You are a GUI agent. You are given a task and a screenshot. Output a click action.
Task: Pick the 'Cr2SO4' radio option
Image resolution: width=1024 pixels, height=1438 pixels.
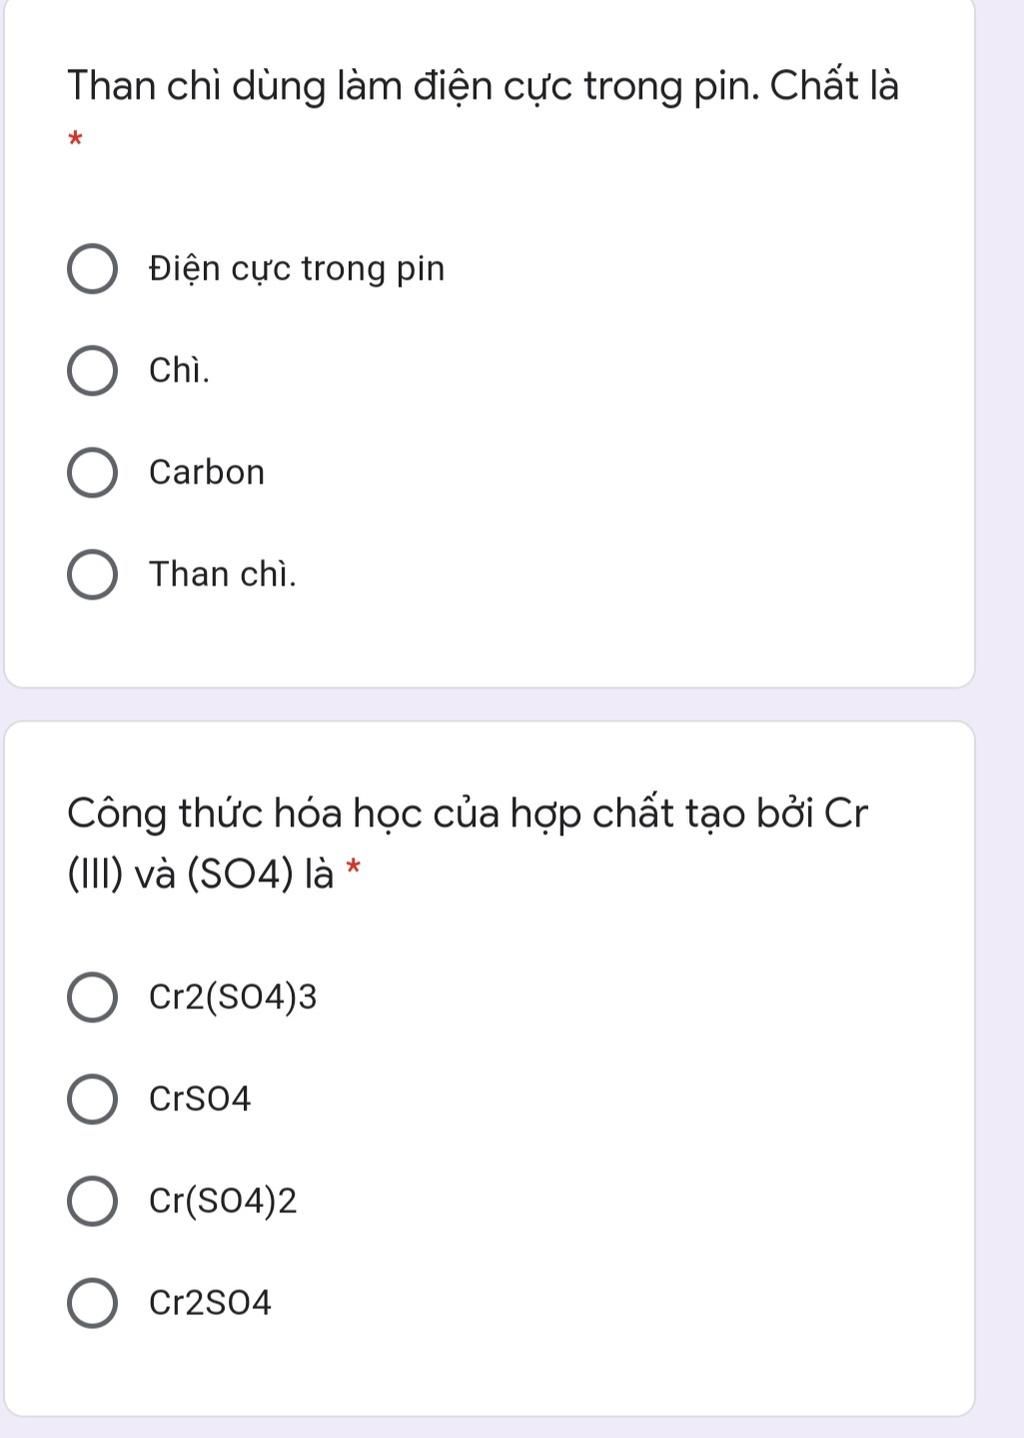92,1303
